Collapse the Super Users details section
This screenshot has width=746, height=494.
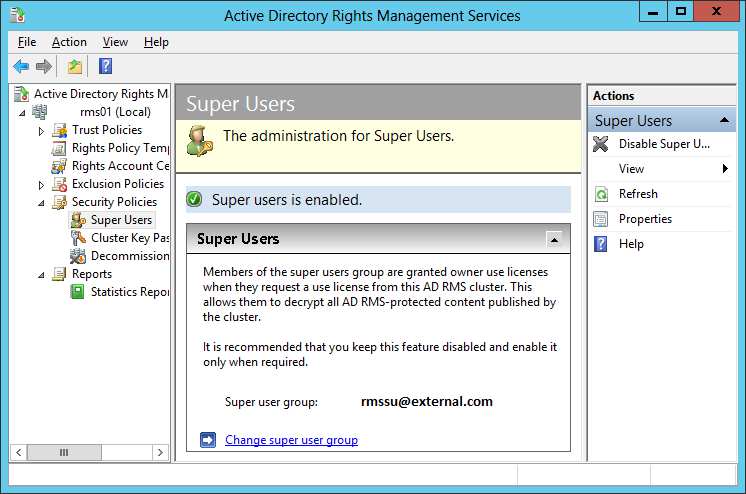[x=554, y=239]
